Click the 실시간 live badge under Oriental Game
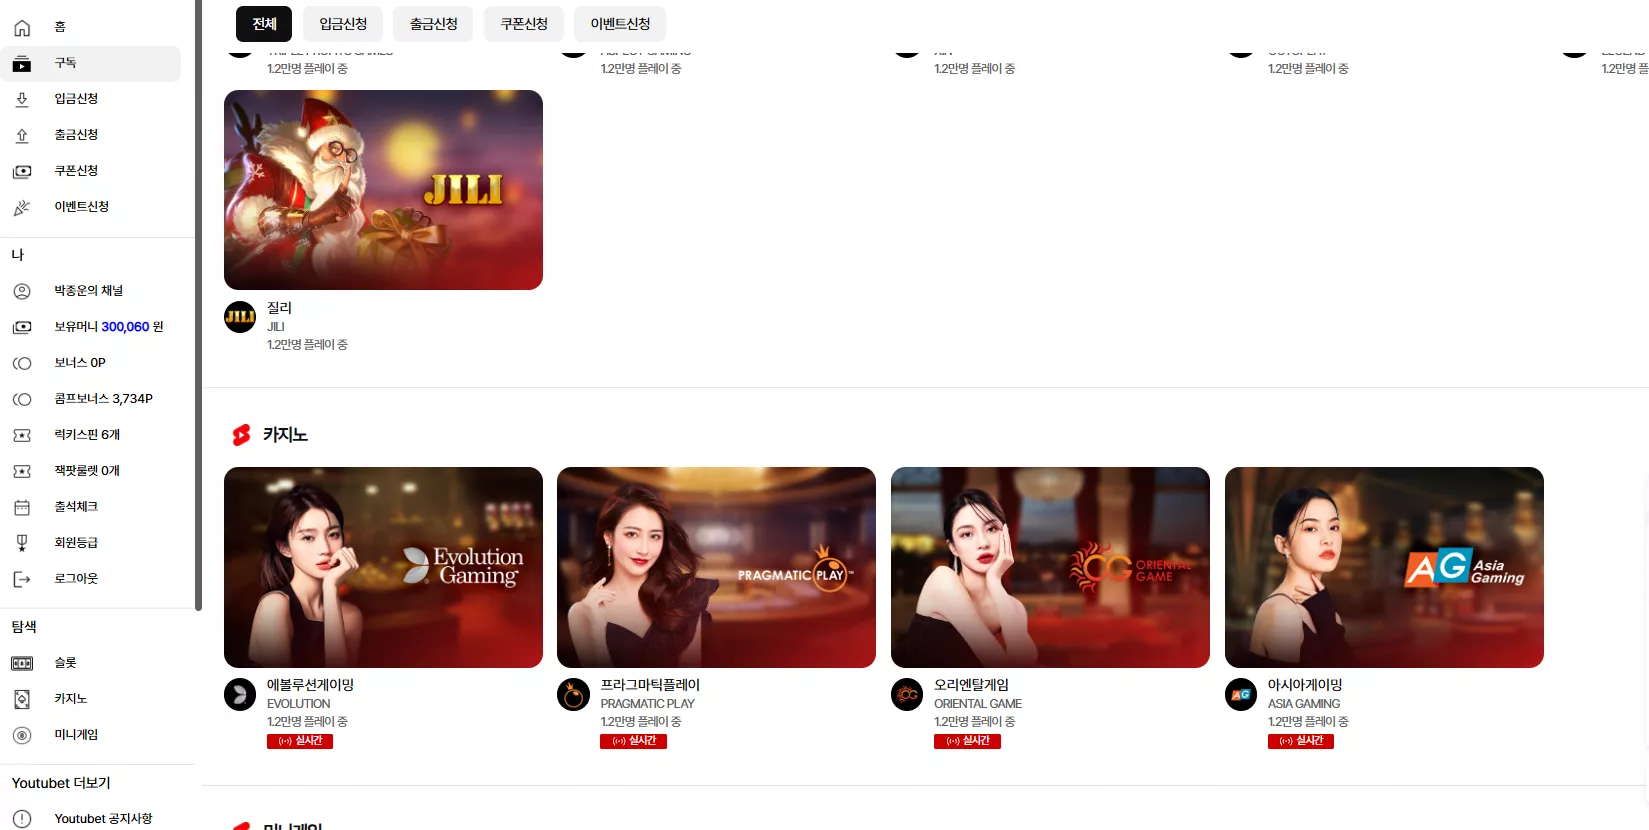 click(x=967, y=741)
